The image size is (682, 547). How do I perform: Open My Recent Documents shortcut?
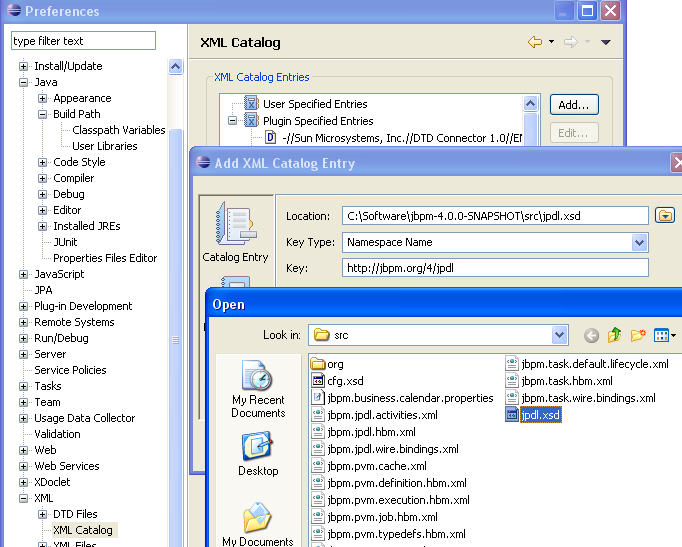click(258, 391)
